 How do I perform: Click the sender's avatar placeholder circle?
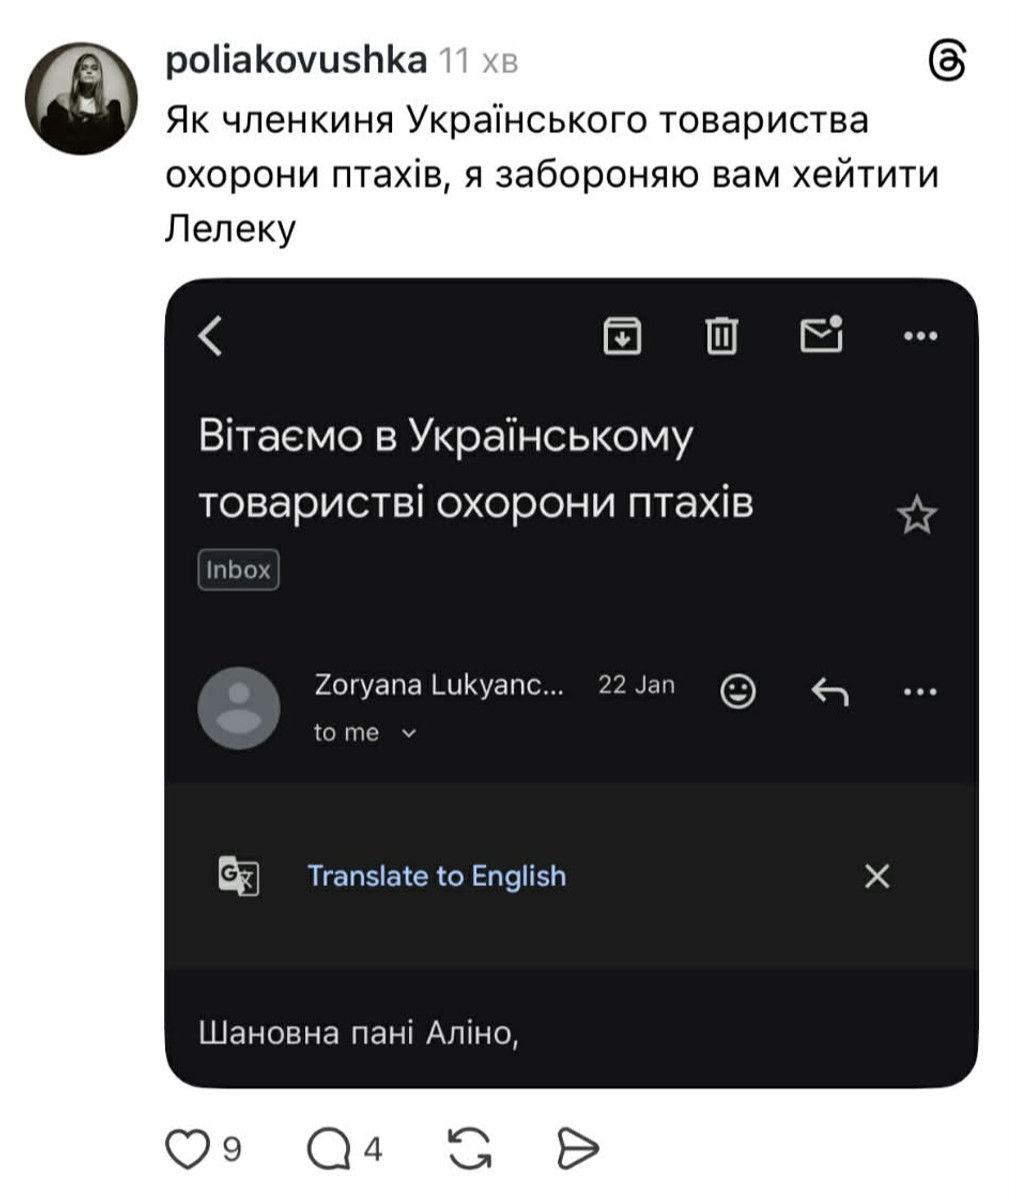240,707
